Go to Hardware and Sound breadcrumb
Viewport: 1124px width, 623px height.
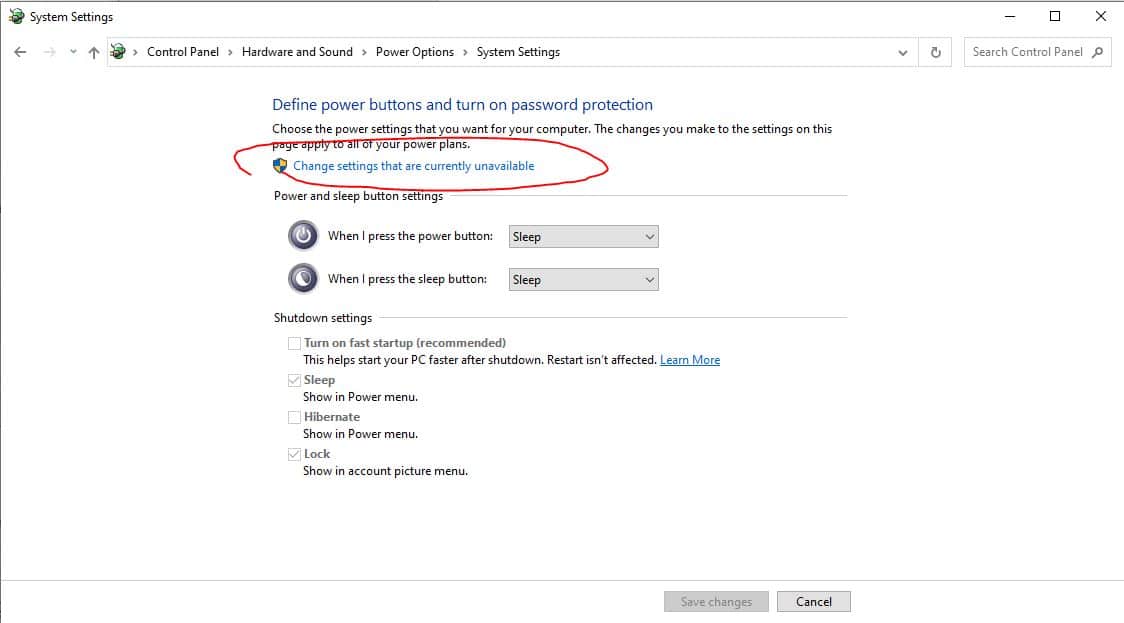point(297,52)
